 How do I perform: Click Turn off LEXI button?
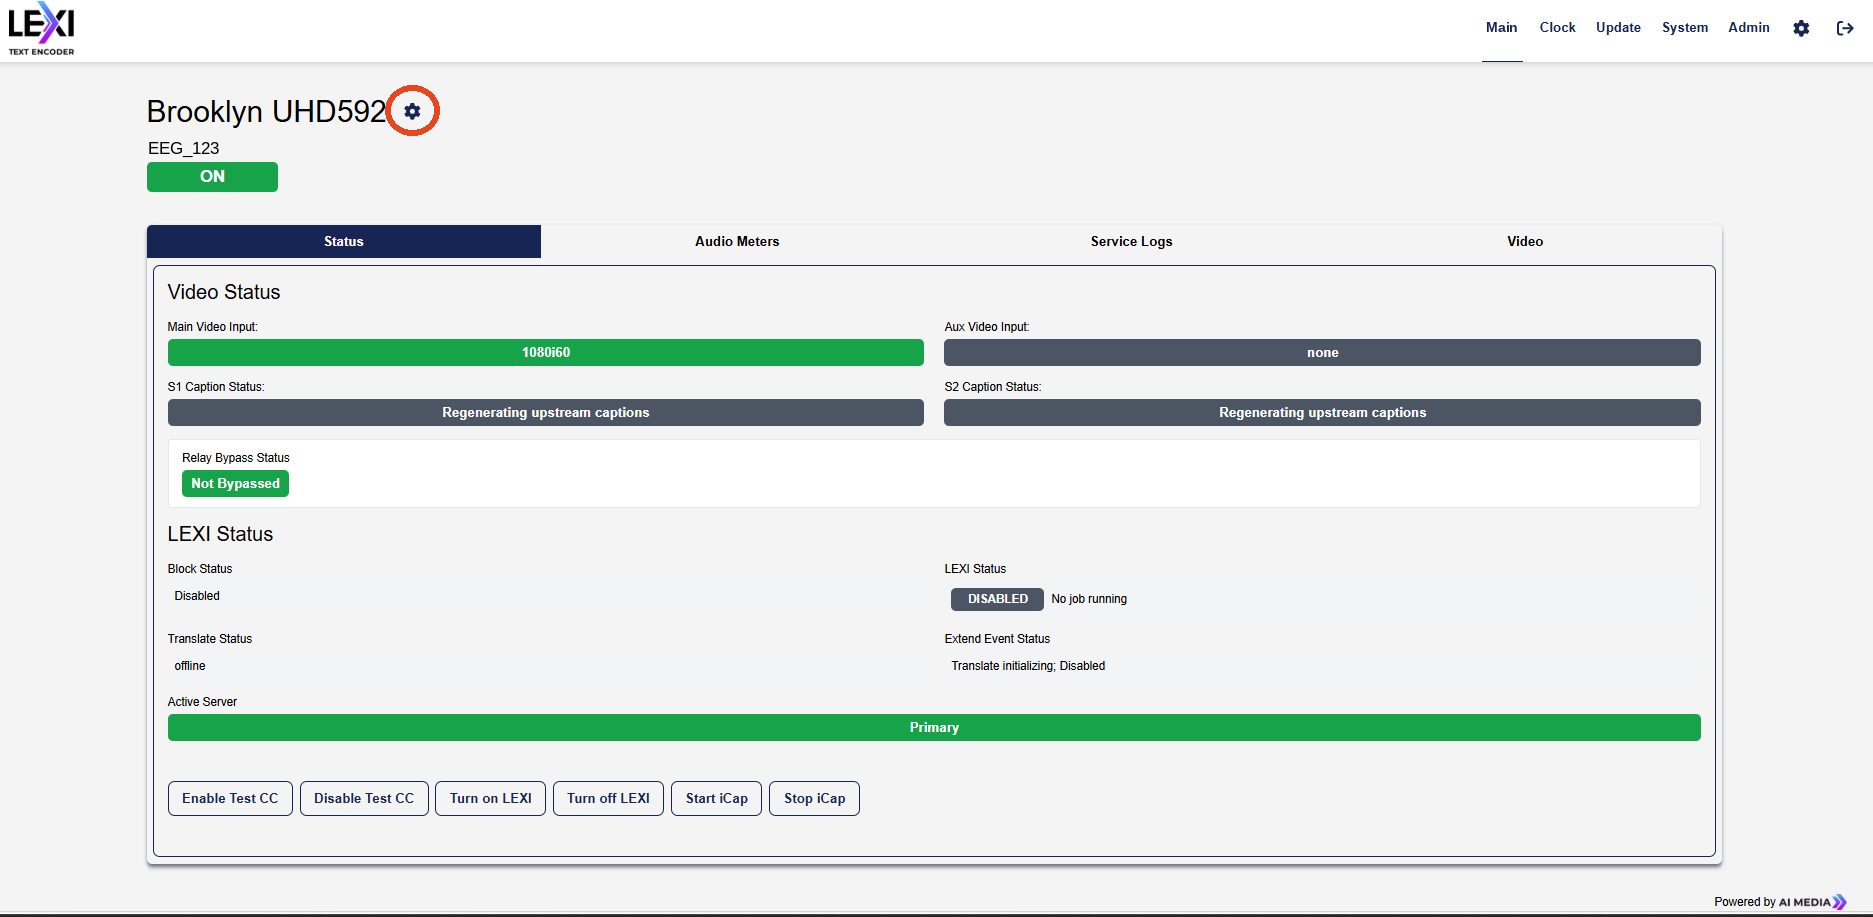click(608, 798)
